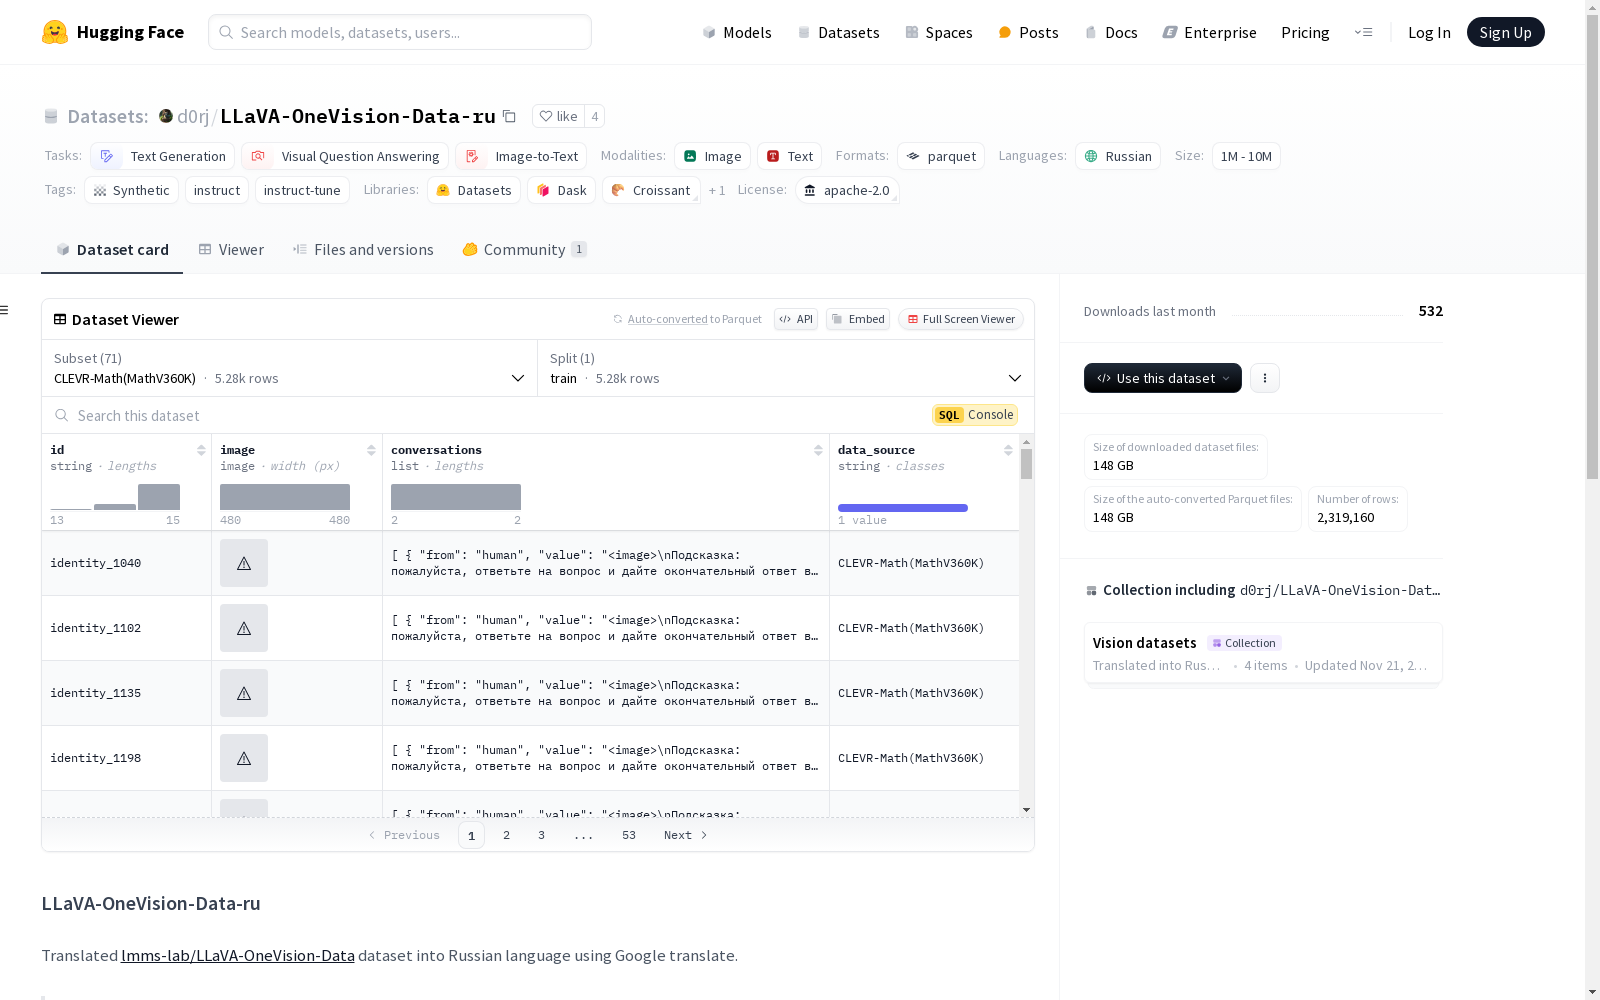Click the d0rj user avatar icon
The height and width of the screenshot is (1000, 1600).
coord(166,116)
